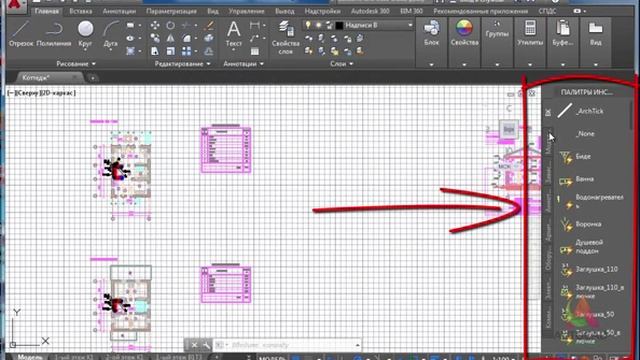Open Свойства слоя layer properties

pyautogui.click(x=285, y=38)
